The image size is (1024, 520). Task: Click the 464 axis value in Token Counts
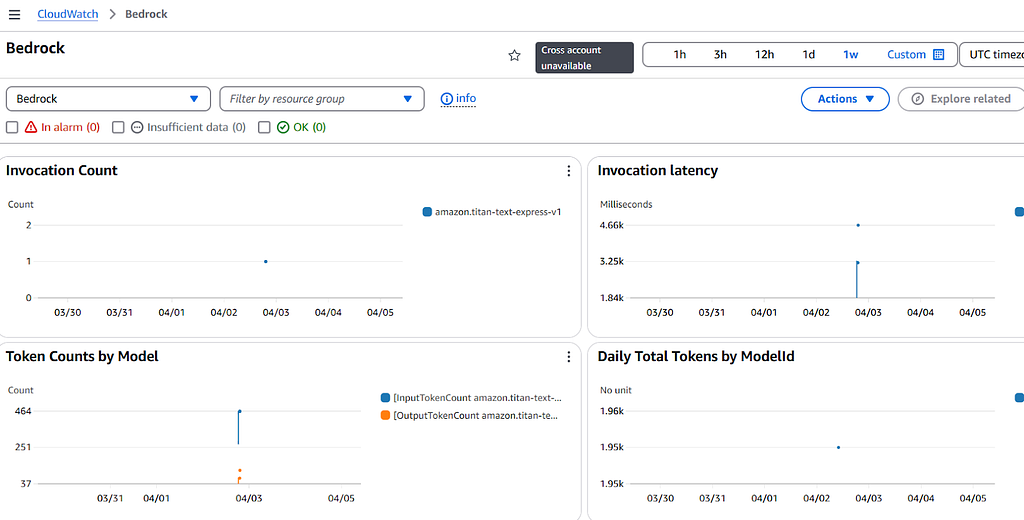coord(23,411)
